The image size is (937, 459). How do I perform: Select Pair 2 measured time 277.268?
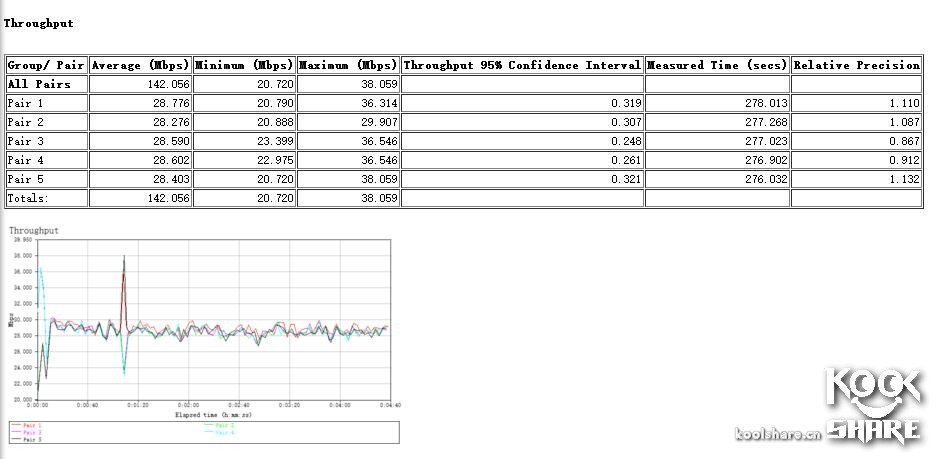point(767,123)
